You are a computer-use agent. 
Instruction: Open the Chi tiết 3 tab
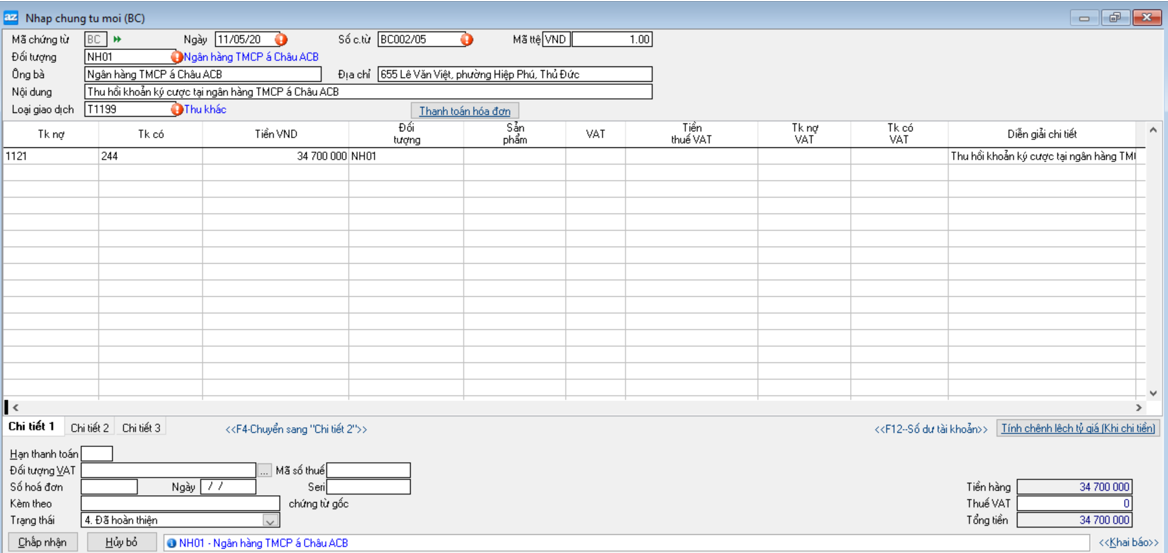point(141,428)
